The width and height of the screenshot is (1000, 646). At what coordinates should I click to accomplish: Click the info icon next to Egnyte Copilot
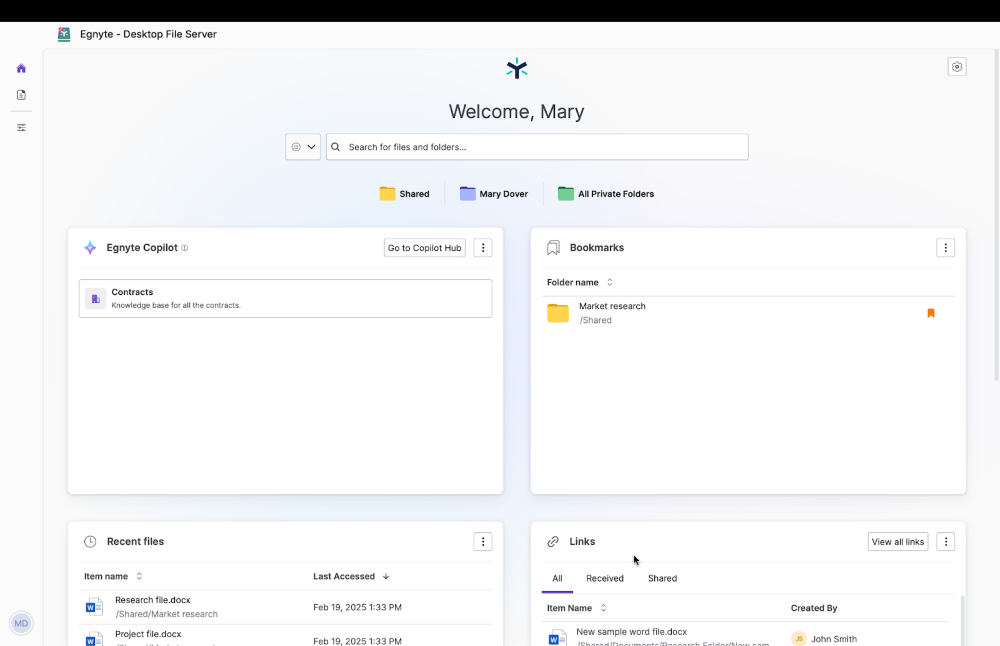coord(184,248)
